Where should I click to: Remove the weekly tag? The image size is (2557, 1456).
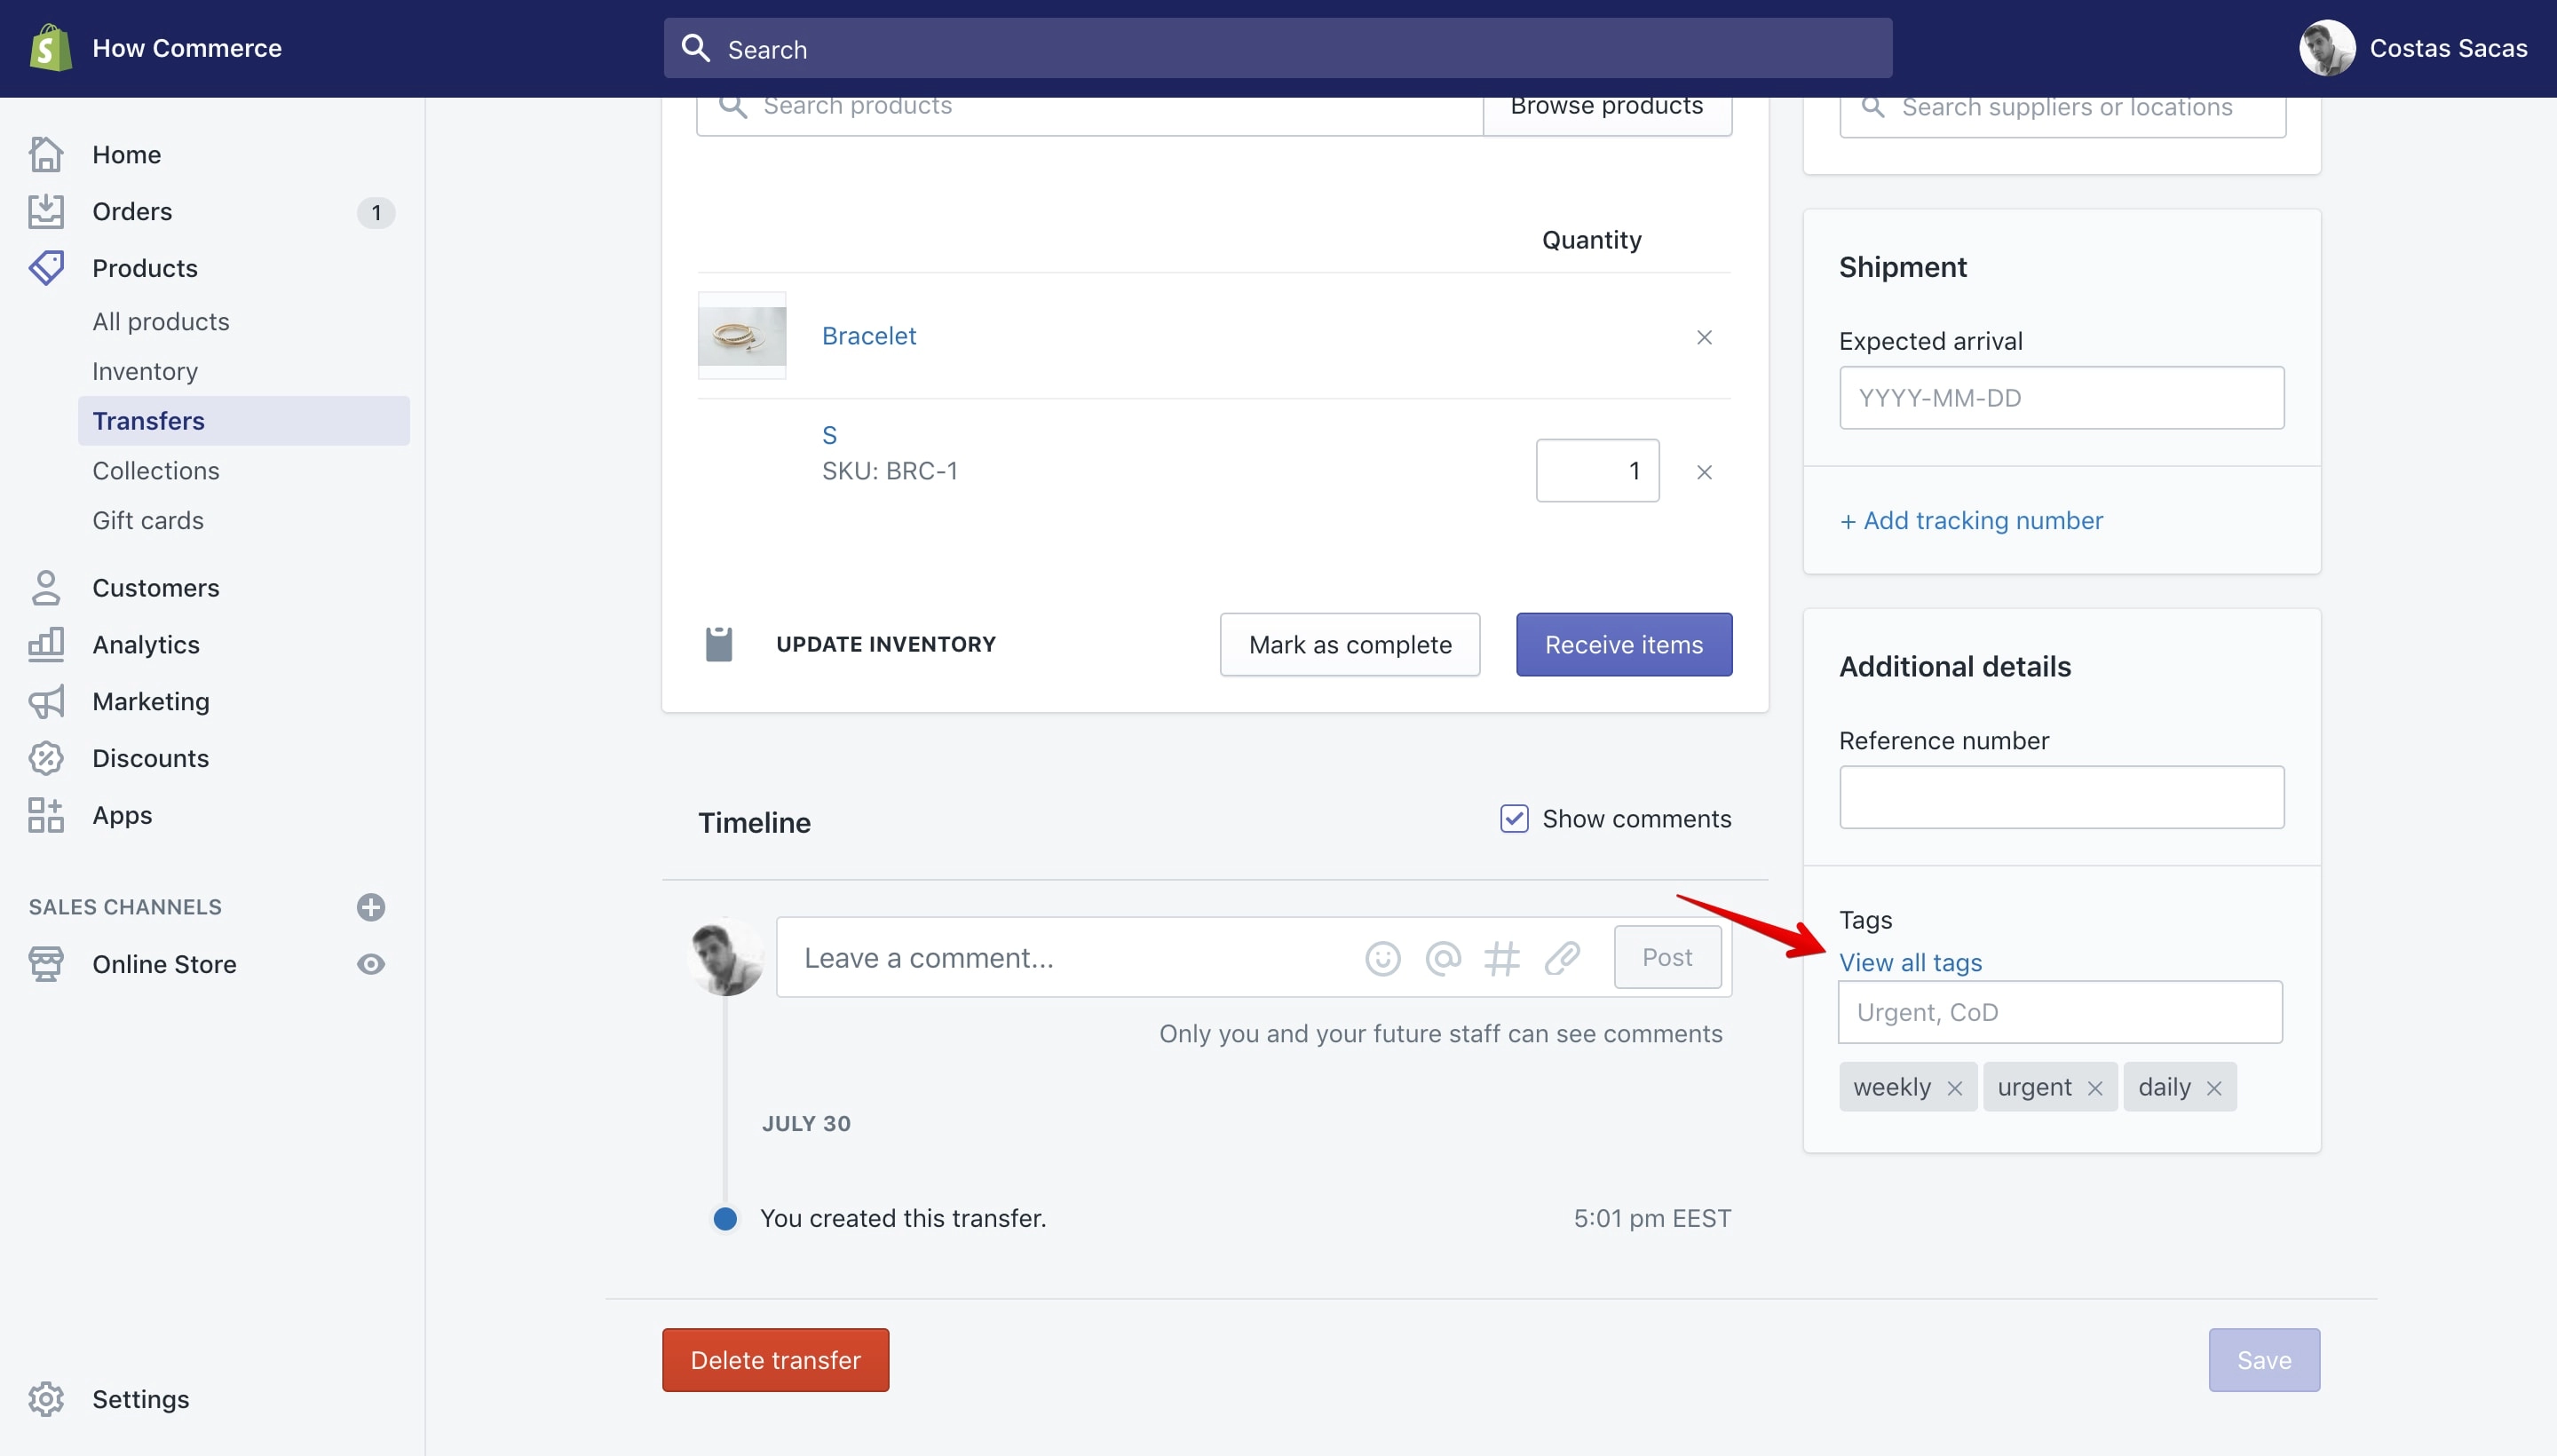(1954, 1088)
